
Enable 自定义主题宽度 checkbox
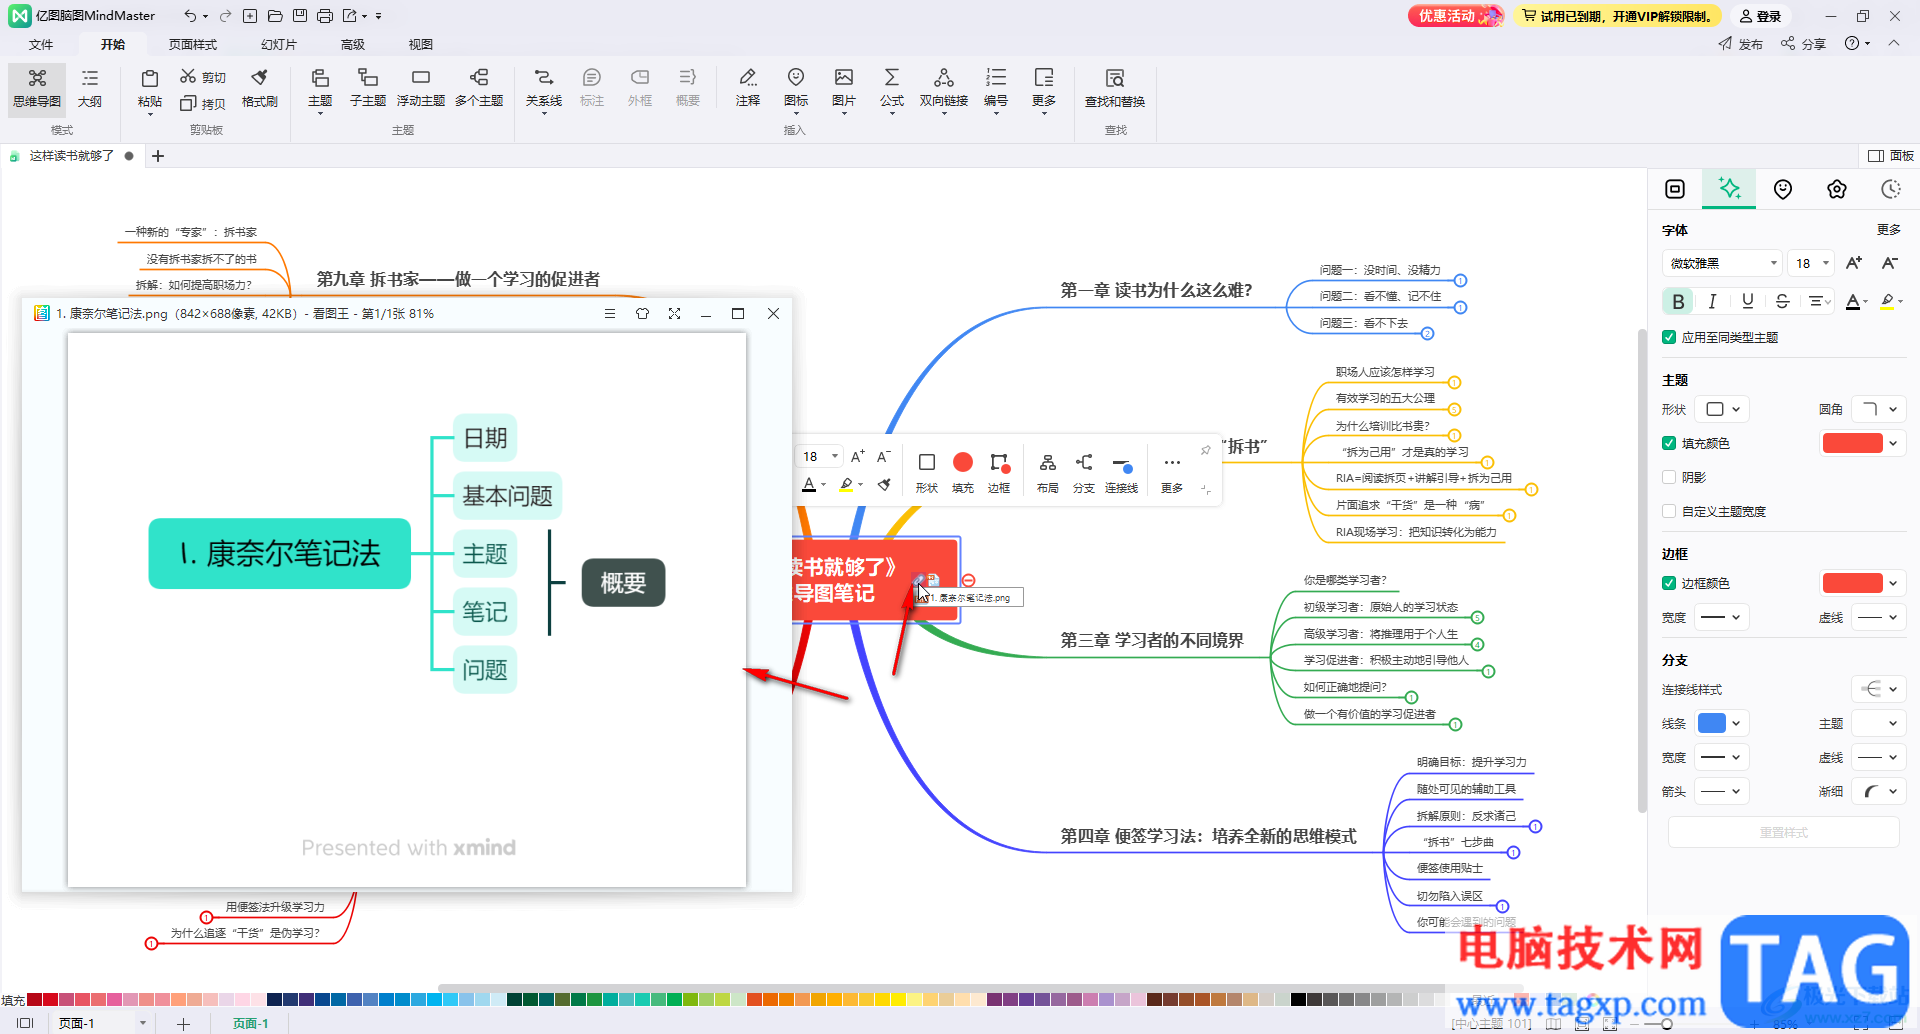point(1669,511)
